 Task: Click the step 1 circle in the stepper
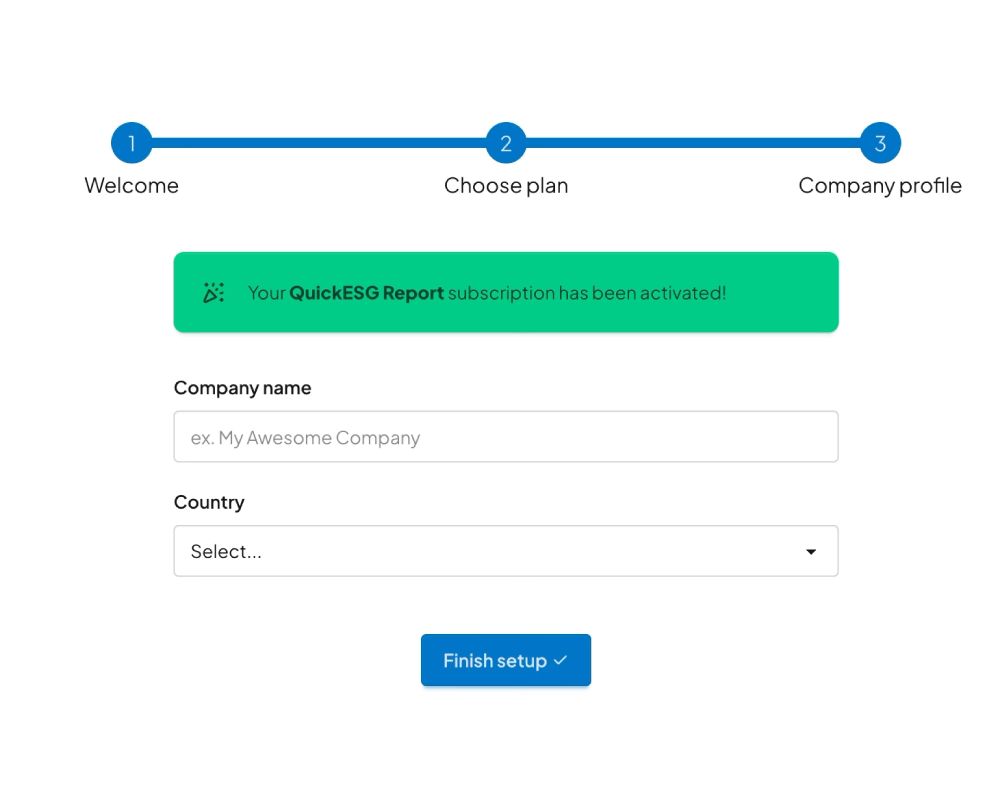click(x=131, y=143)
